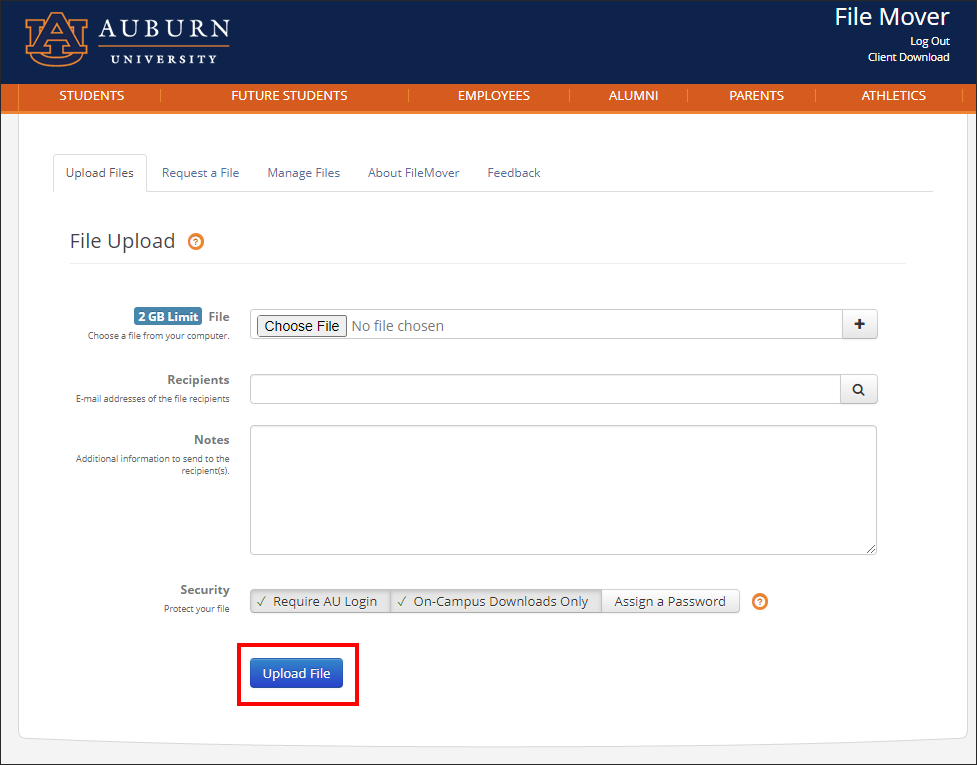Open the Manage Files tab

pyautogui.click(x=303, y=173)
